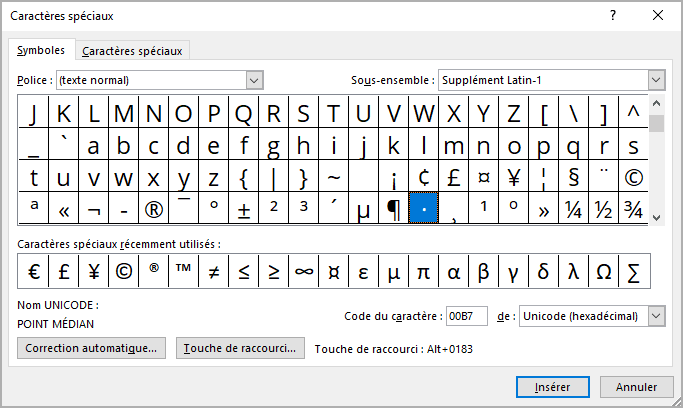683x408 pixels.
Task: Pick the euro € recent symbol
Action: [x=34, y=271]
